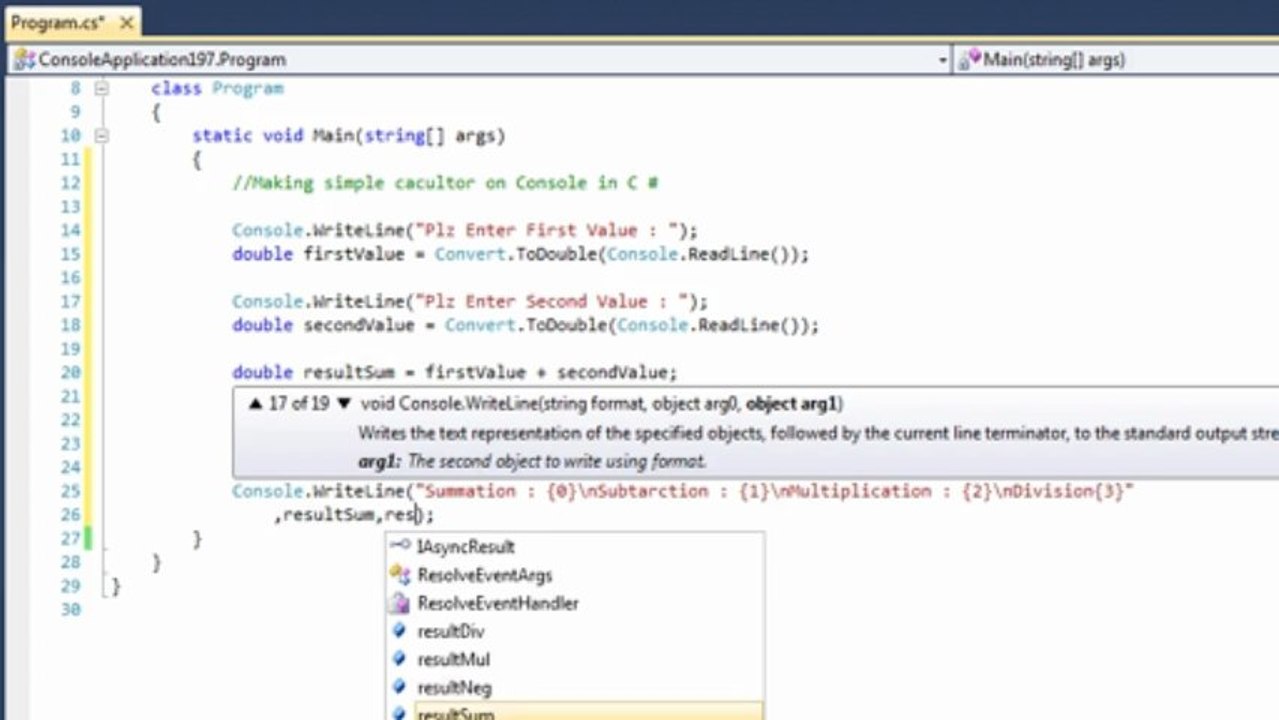
Task: Click the method icon beside Main(string[] args)
Action: tap(969, 60)
